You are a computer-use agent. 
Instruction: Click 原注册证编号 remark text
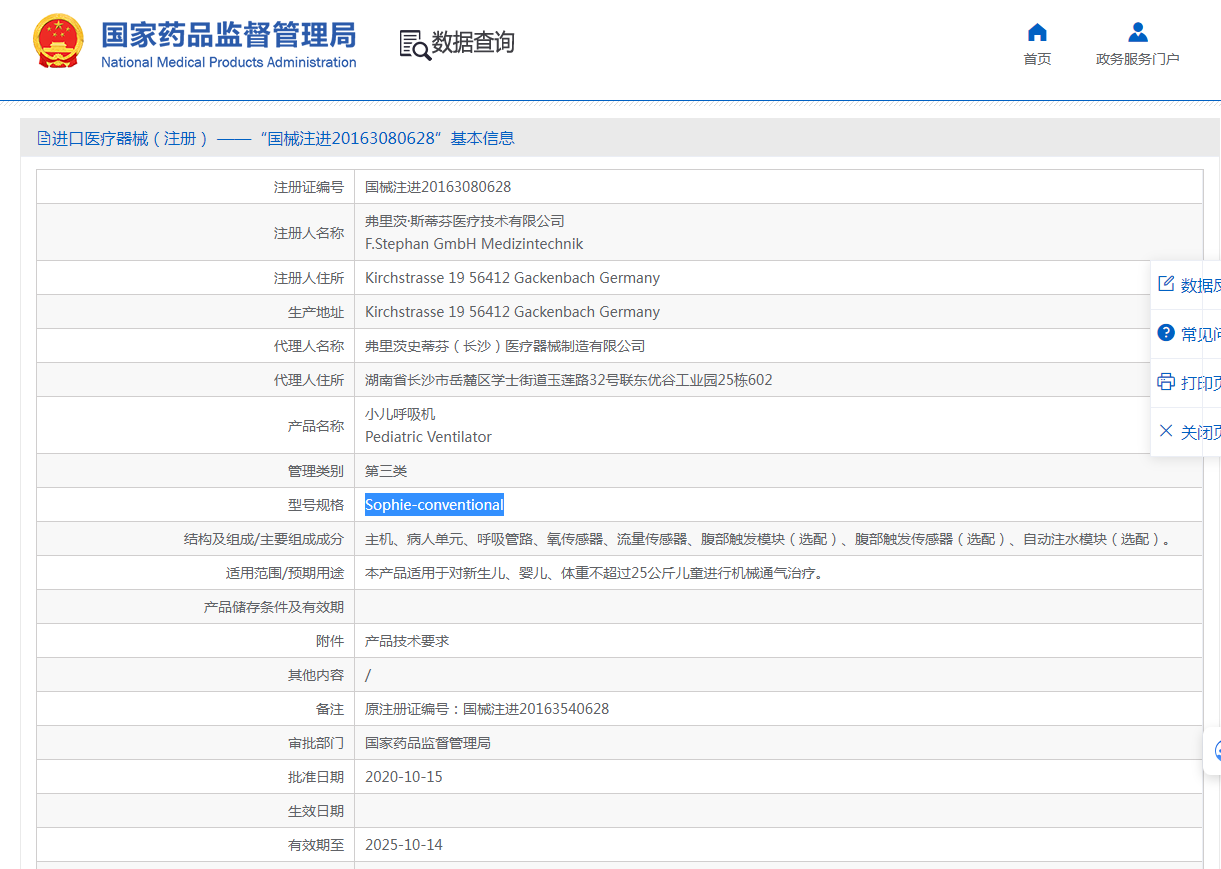(x=487, y=709)
